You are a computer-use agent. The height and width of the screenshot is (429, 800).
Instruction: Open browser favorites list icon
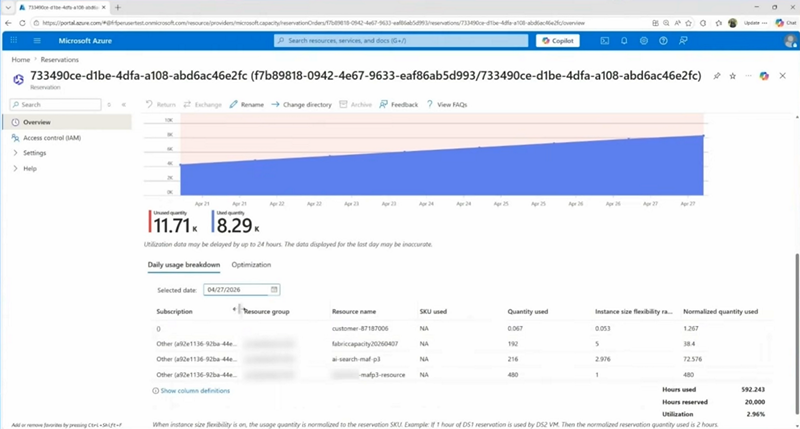pos(718,23)
